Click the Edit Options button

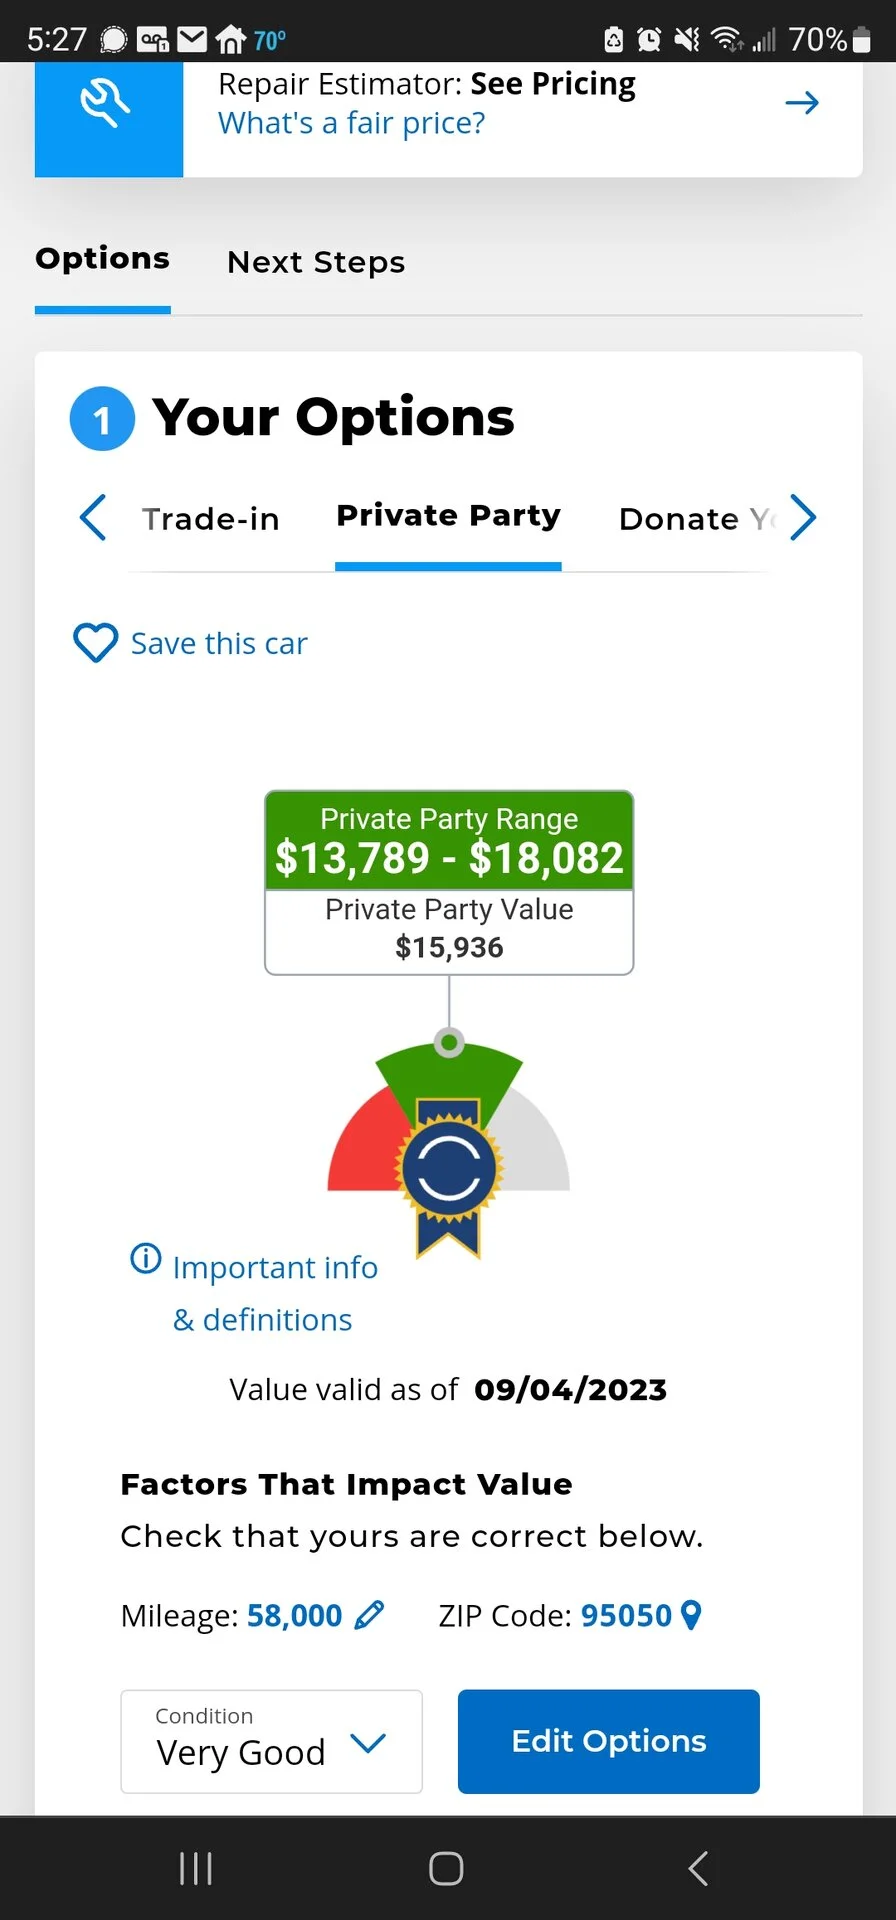609,1742
